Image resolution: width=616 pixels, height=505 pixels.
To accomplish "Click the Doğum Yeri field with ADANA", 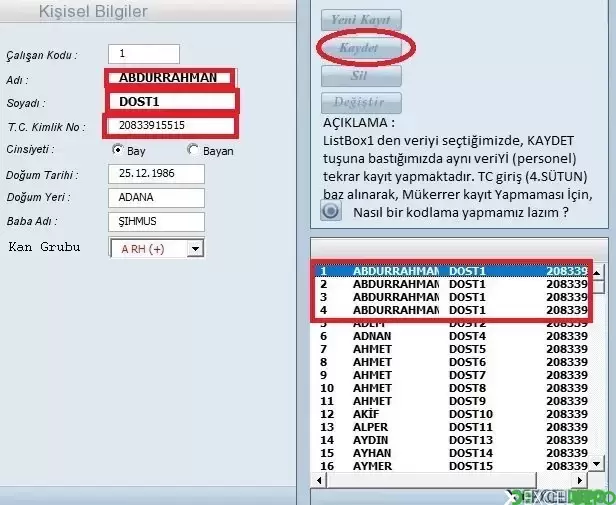I will point(156,198).
